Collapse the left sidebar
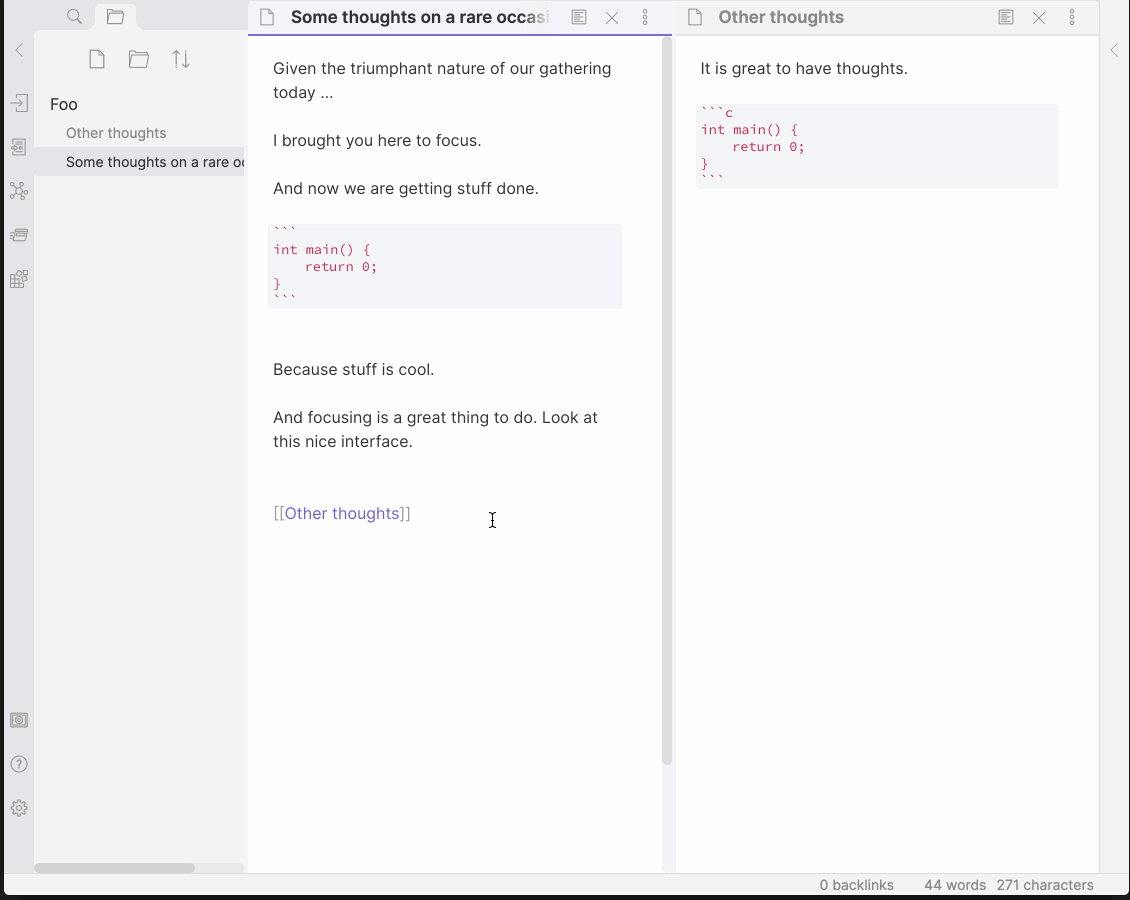The width and height of the screenshot is (1130, 900). click(19, 50)
